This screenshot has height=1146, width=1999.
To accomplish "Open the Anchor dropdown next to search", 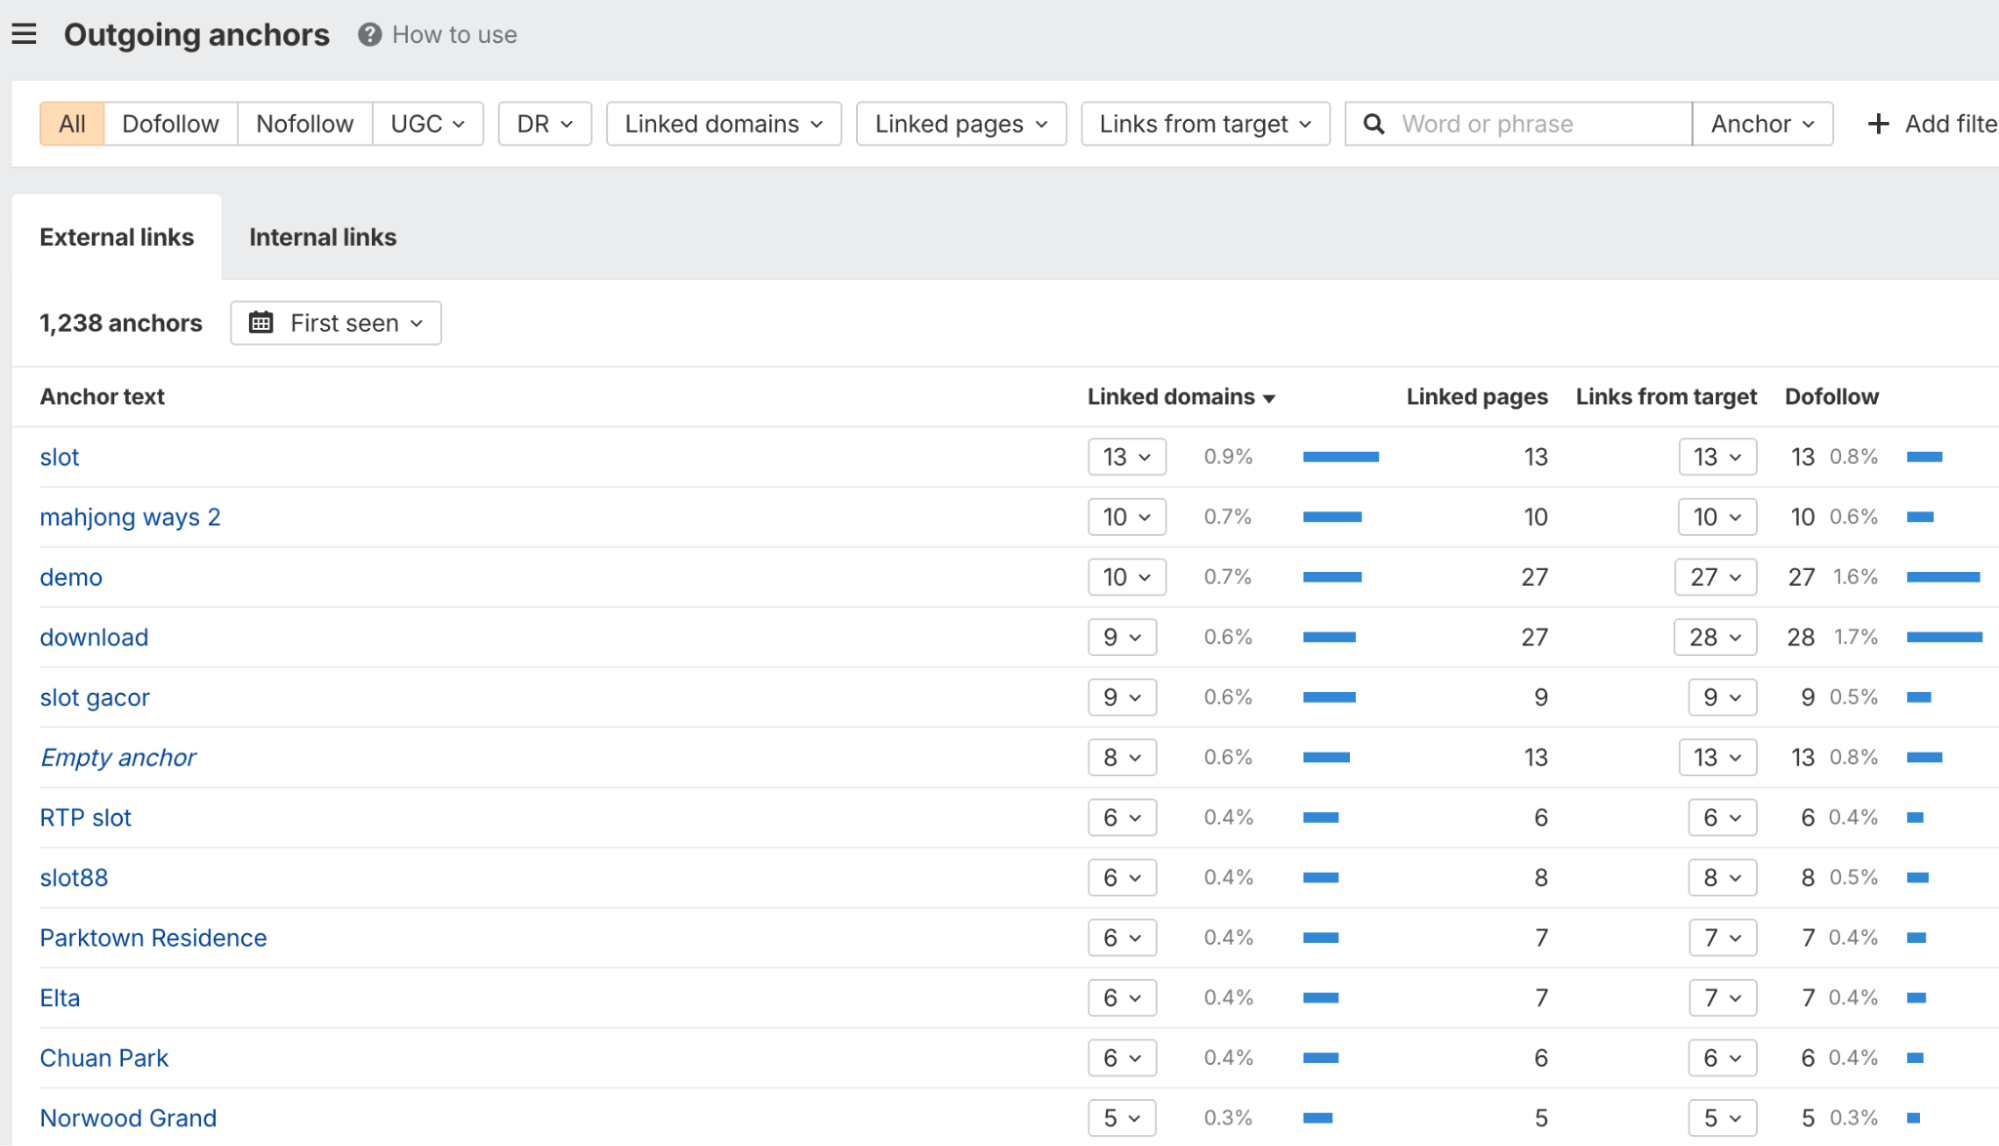I will tap(1762, 123).
